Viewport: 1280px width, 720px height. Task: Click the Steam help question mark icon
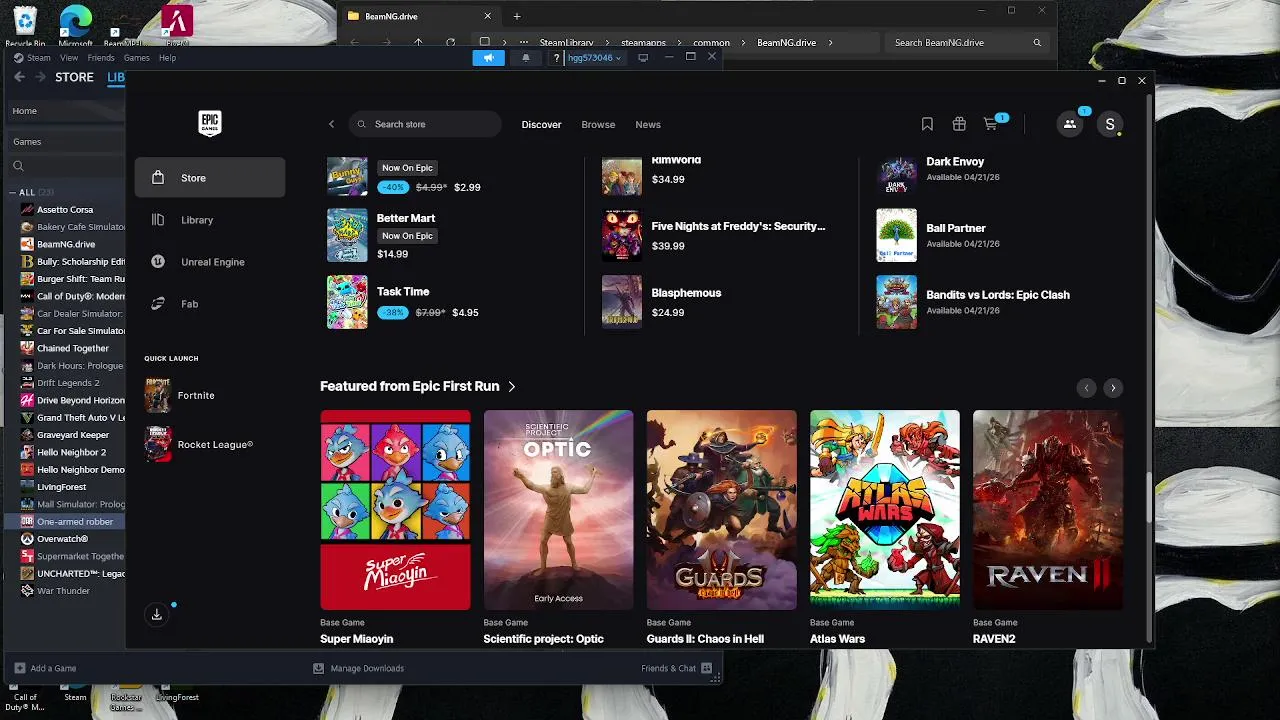(557, 58)
